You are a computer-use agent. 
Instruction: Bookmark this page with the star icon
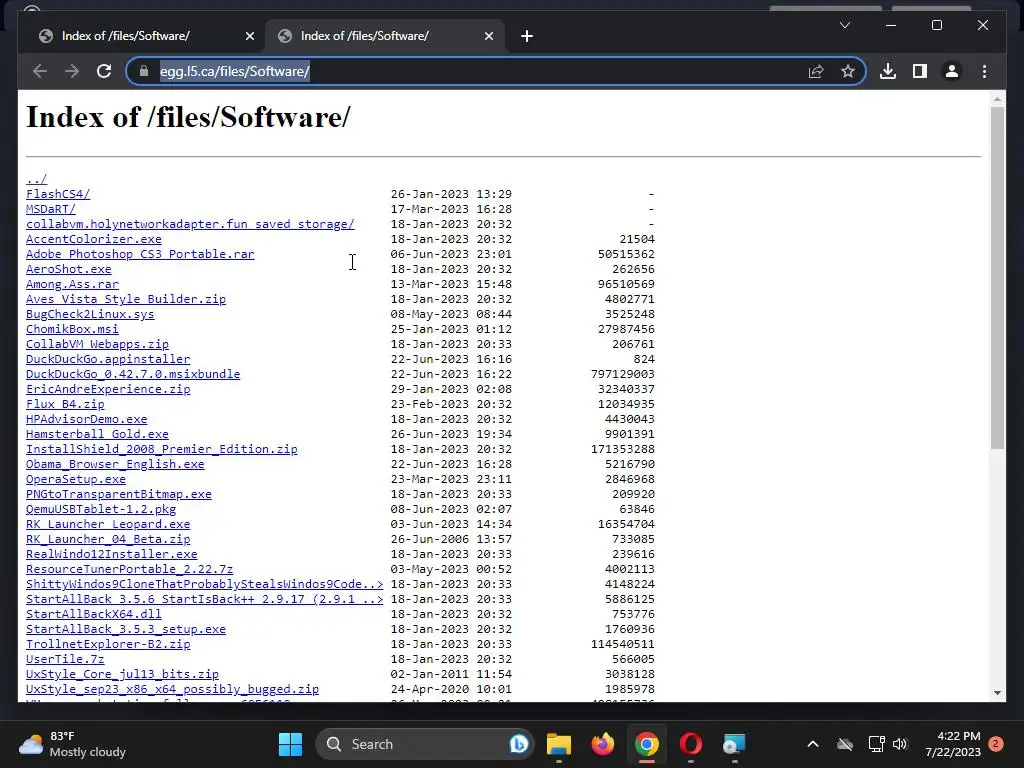[x=848, y=71]
